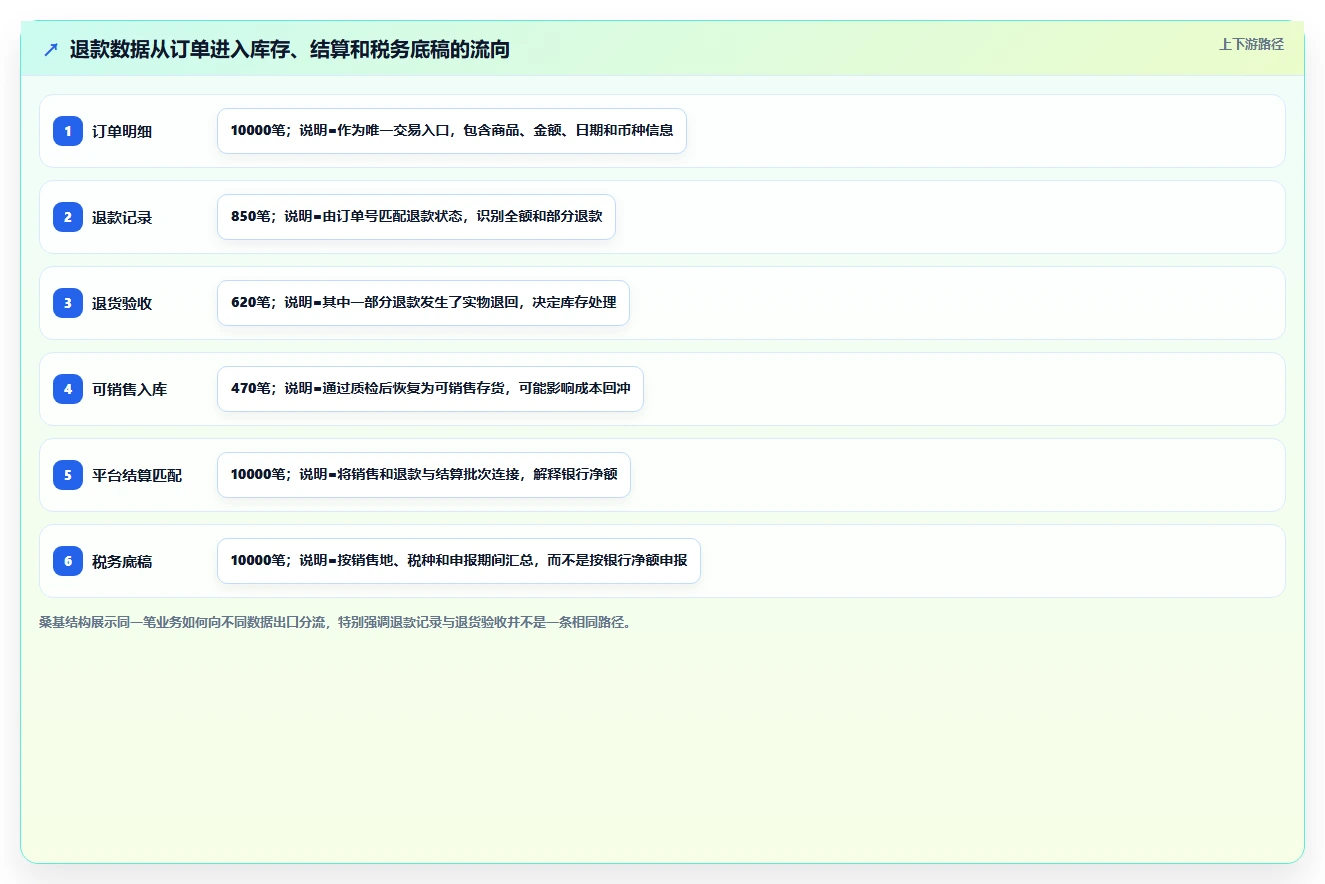Open the 10000笔 按销售地、税种 chip

tap(459, 561)
